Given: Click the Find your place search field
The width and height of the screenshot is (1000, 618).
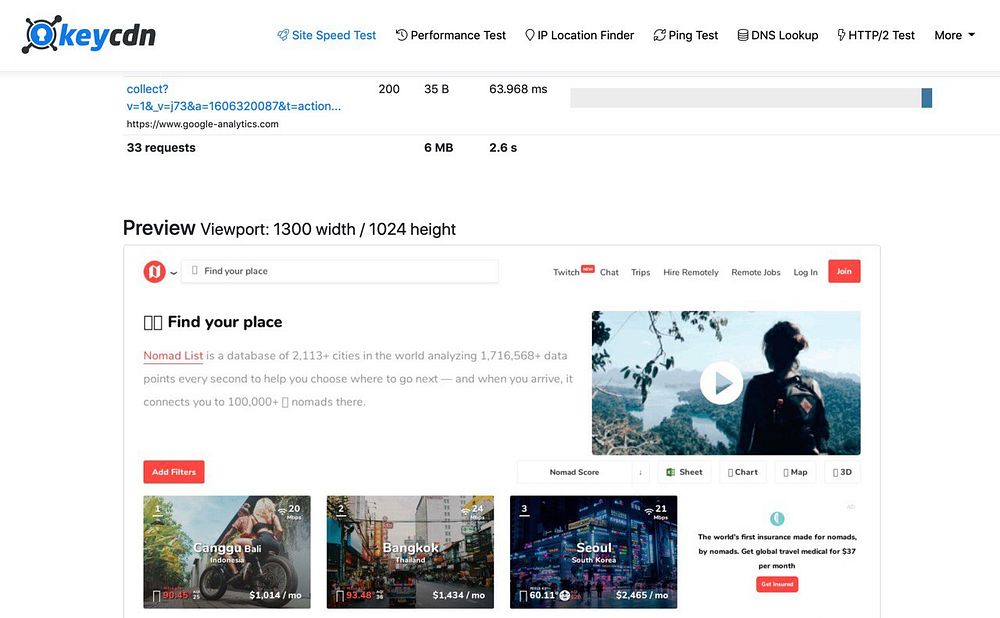Looking at the screenshot, I should [x=340, y=271].
